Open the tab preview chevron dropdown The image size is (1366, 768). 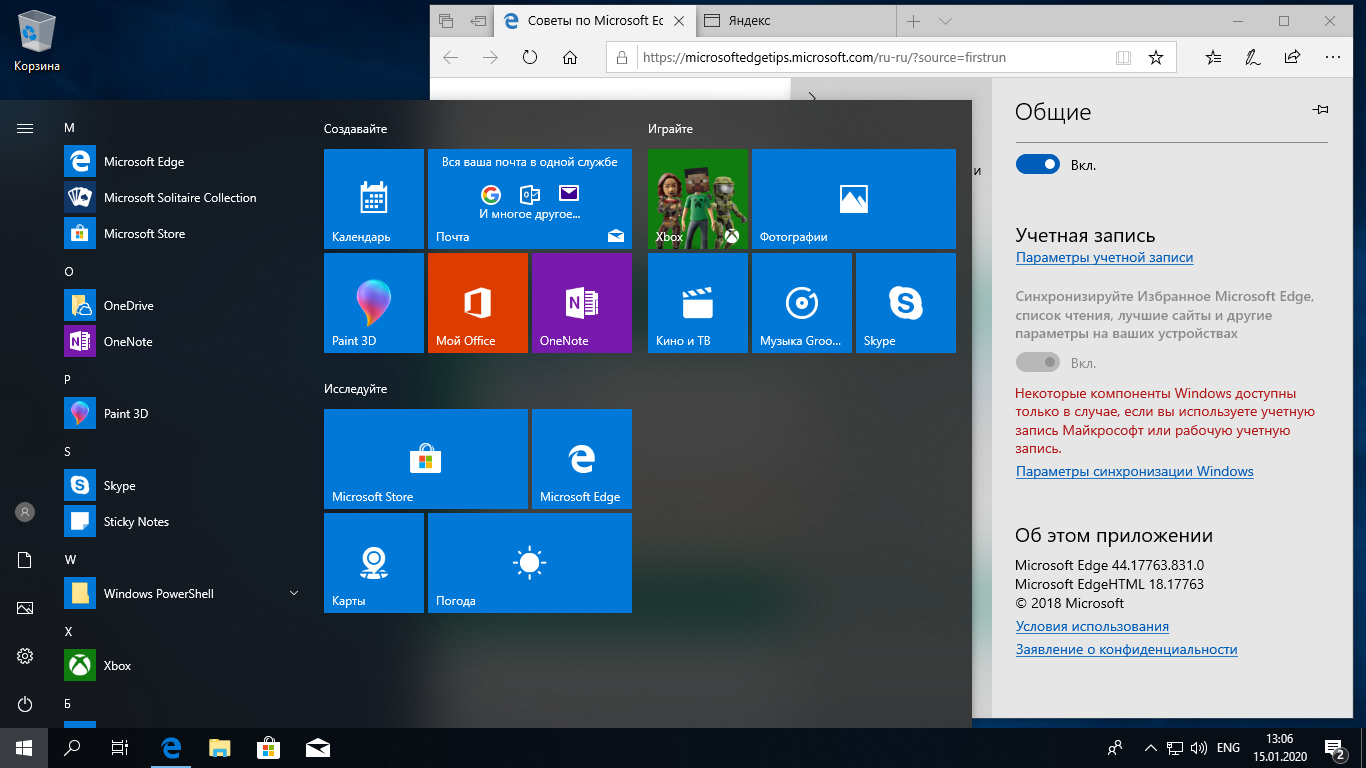pos(945,21)
